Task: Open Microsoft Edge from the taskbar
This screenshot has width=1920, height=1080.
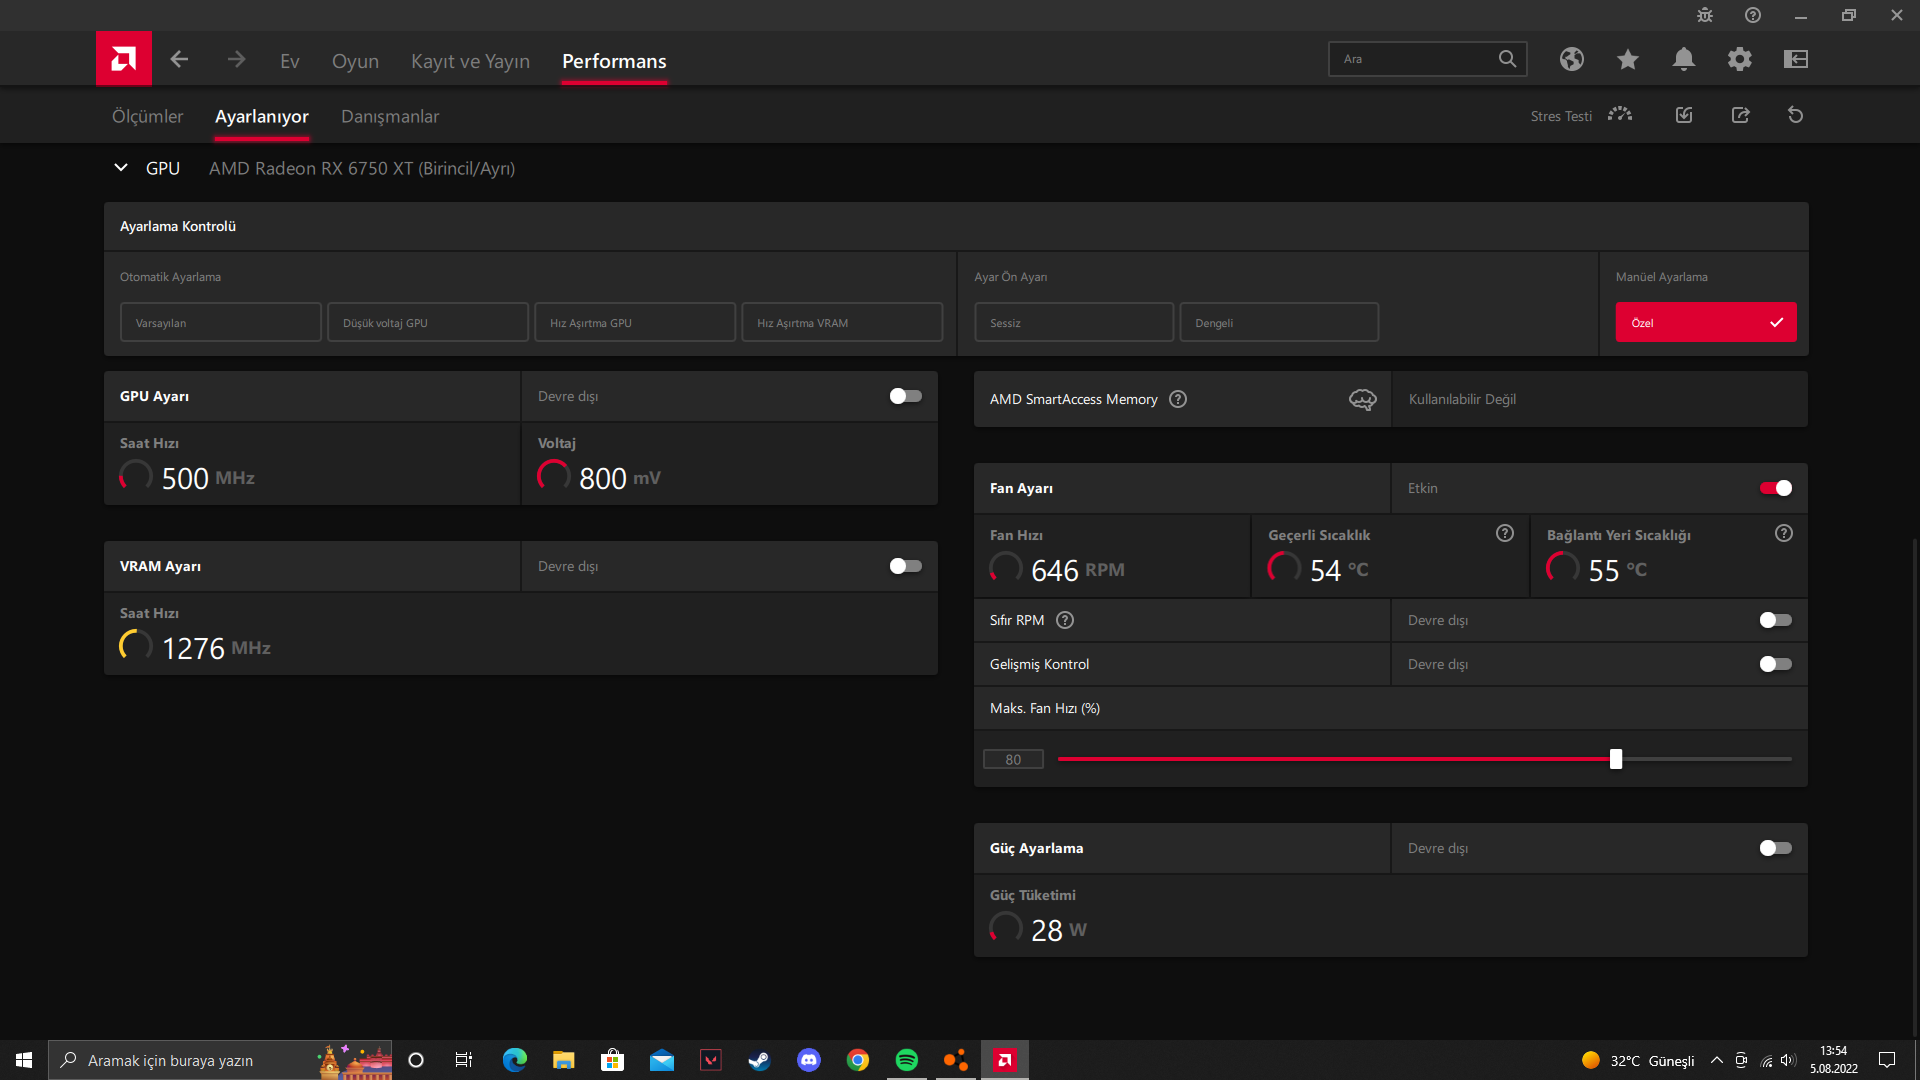Action: click(515, 1060)
